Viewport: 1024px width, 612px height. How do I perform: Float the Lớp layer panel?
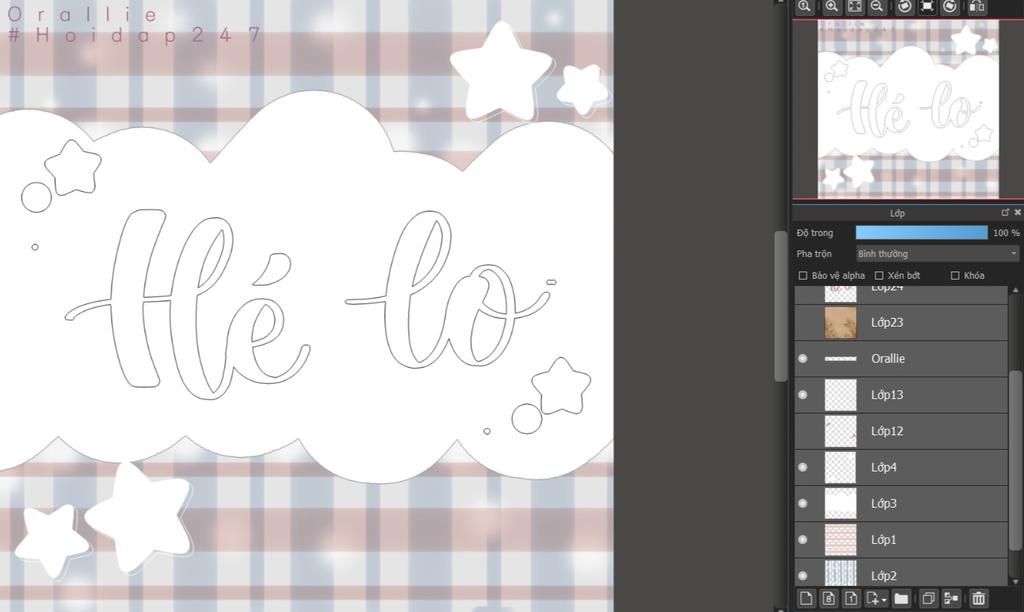point(1005,212)
